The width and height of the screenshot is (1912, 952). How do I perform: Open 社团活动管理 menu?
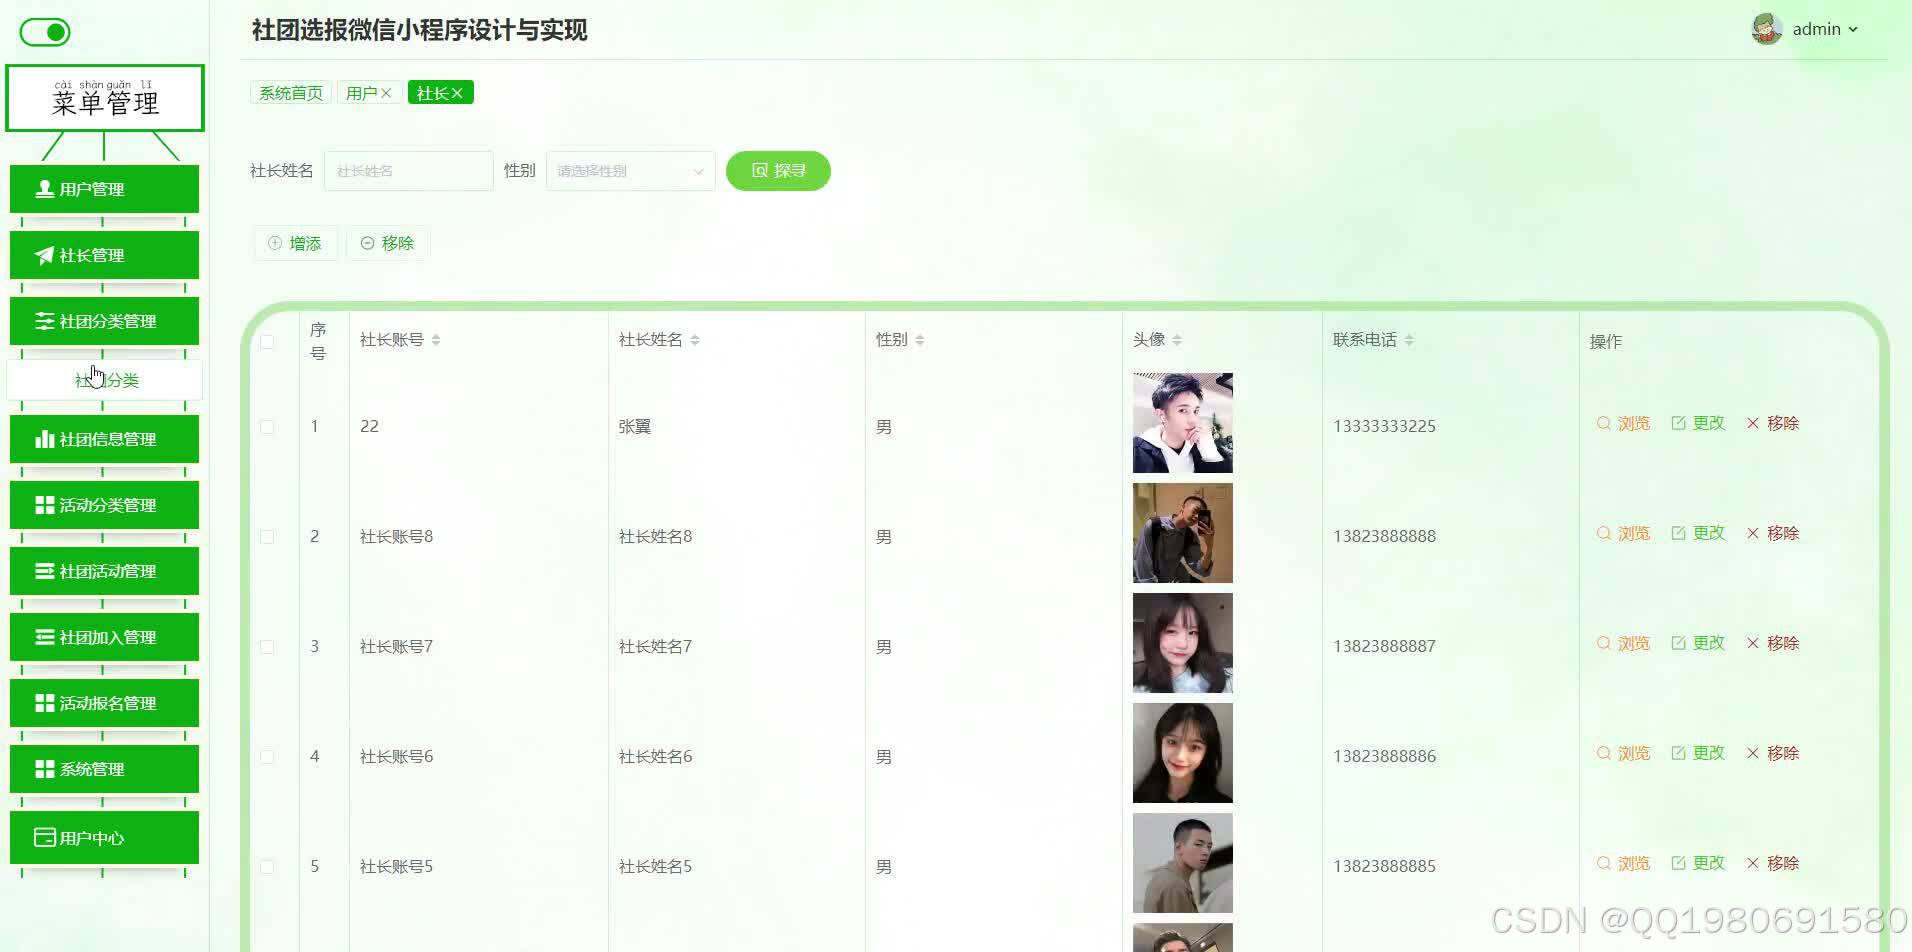(x=104, y=571)
